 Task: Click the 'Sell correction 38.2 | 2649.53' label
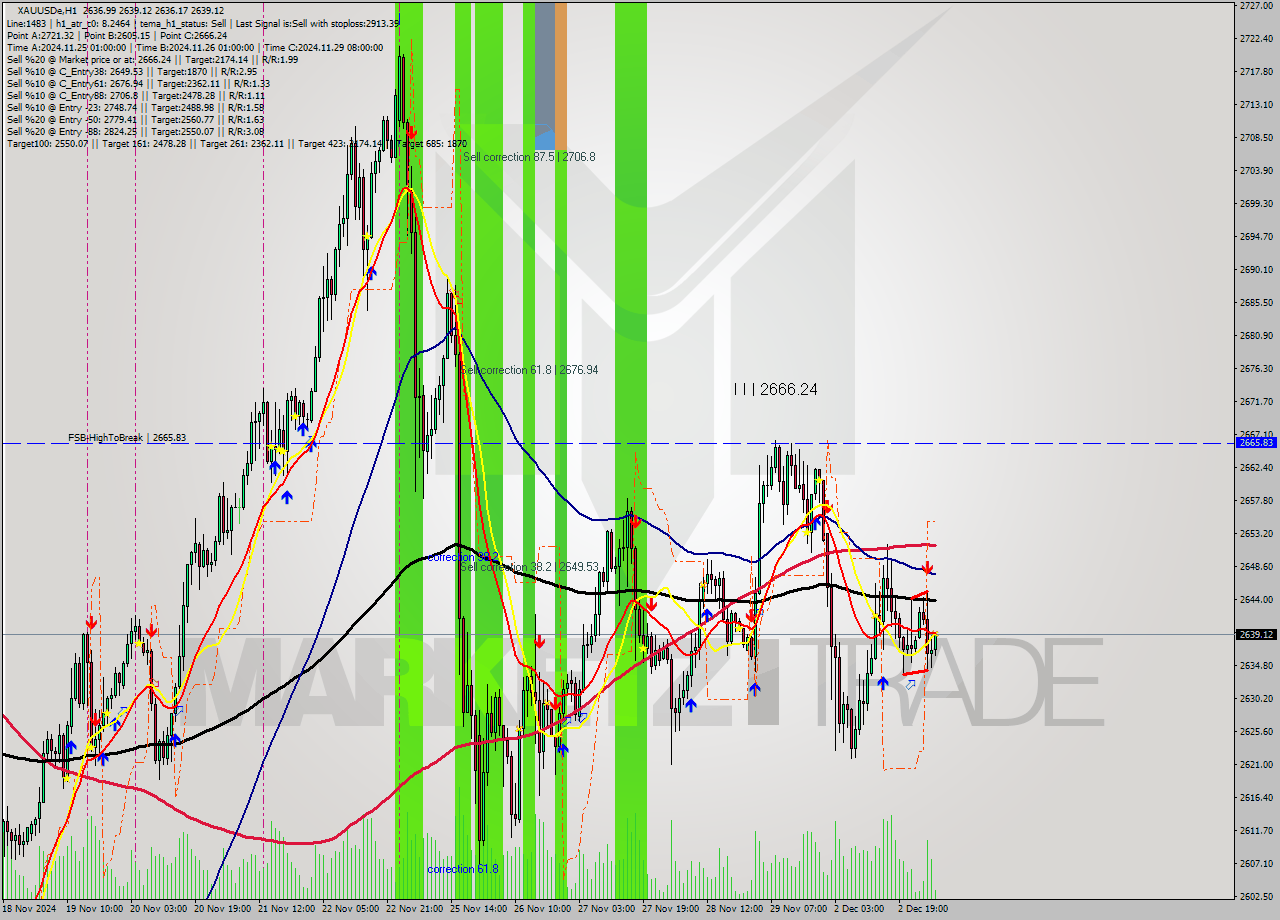[x=530, y=567]
